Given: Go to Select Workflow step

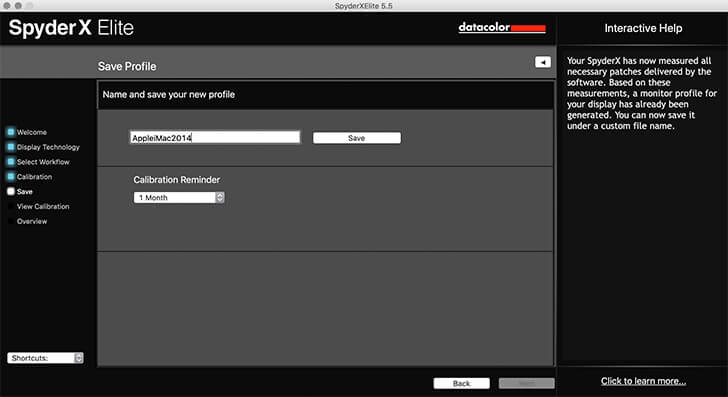Looking at the screenshot, I should (43, 162).
